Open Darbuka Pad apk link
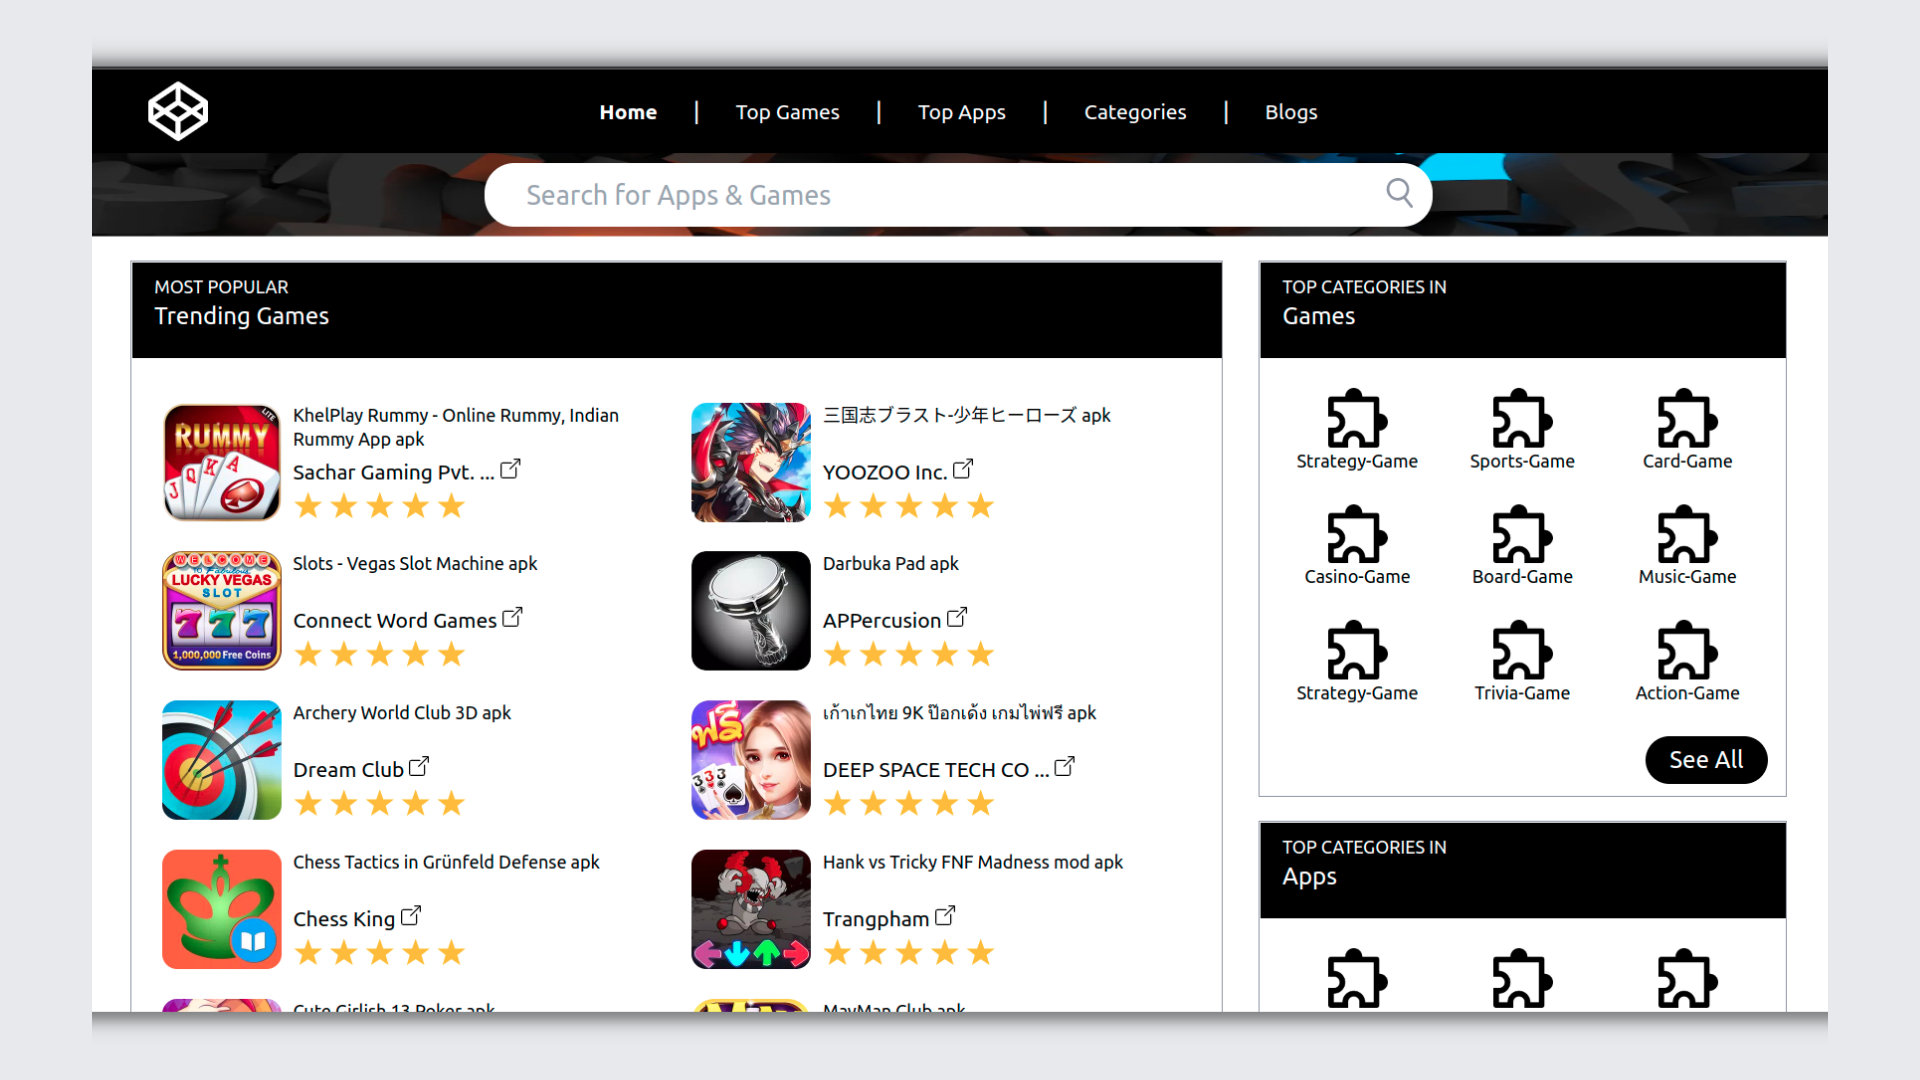This screenshot has height=1080, width=1920. (x=890, y=563)
